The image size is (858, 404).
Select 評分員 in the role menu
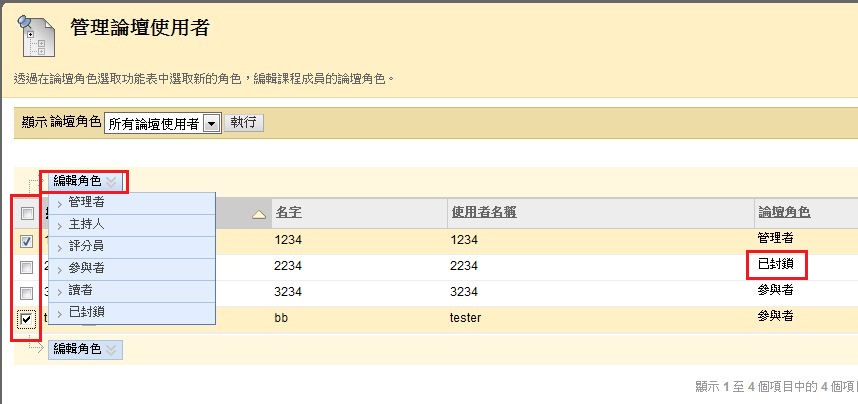click(87, 246)
